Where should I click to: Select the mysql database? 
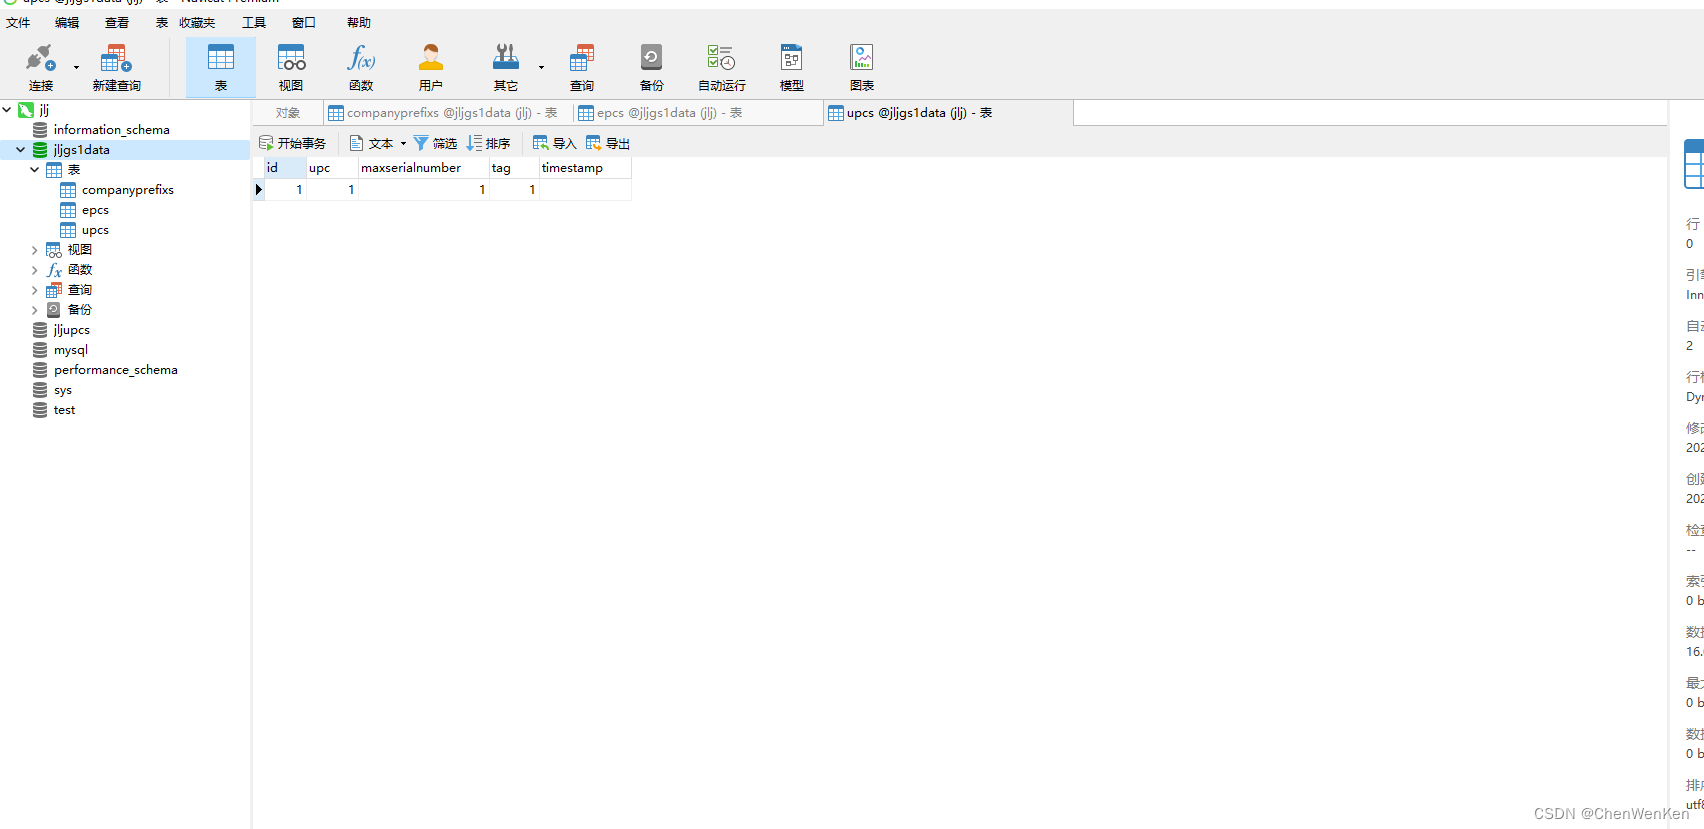pyautogui.click(x=70, y=350)
